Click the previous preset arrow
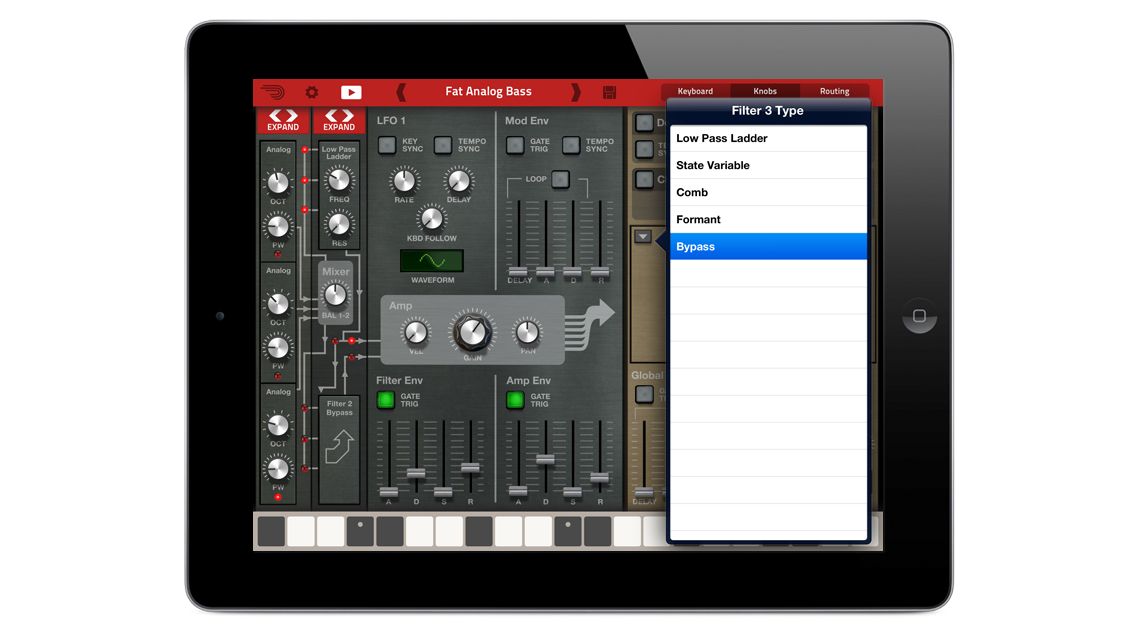Image resolution: width=1134 pixels, height=638 pixels. point(399,91)
